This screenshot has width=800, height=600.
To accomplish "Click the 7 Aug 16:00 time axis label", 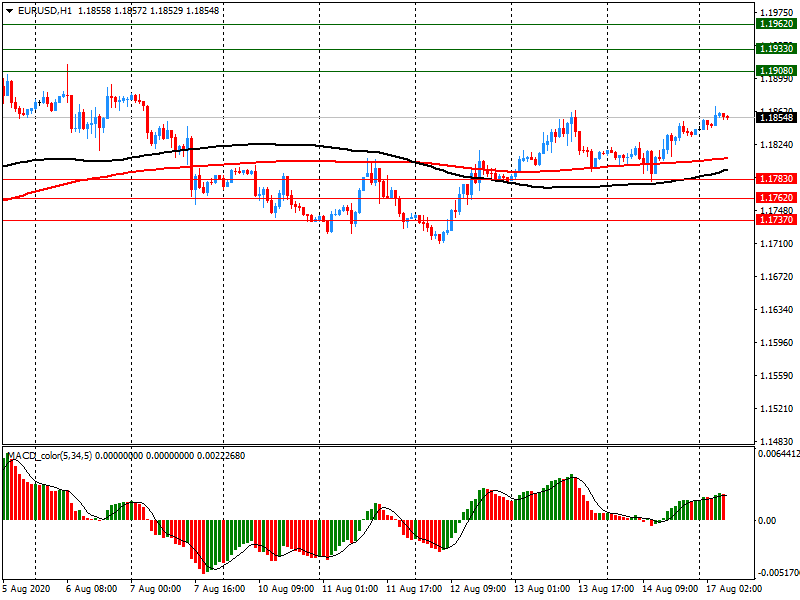I will click(x=220, y=590).
